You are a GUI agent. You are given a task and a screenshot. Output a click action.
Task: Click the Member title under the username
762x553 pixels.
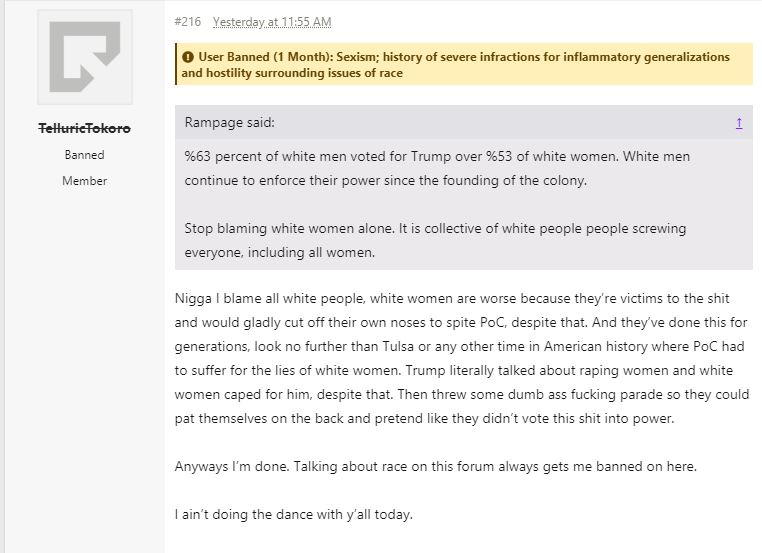pyautogui.click(x=85, y=181)
